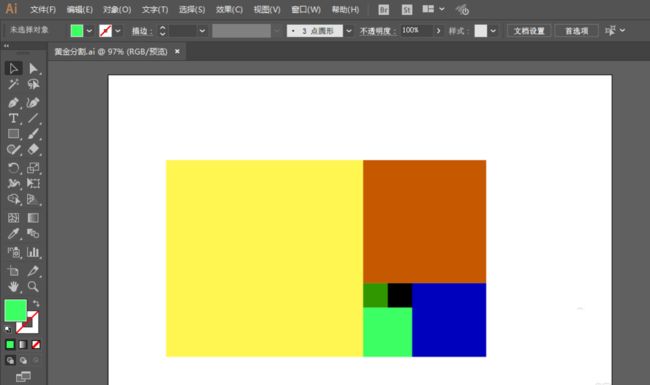
Task: Select the Blend tool
Action: click(33, 234)
